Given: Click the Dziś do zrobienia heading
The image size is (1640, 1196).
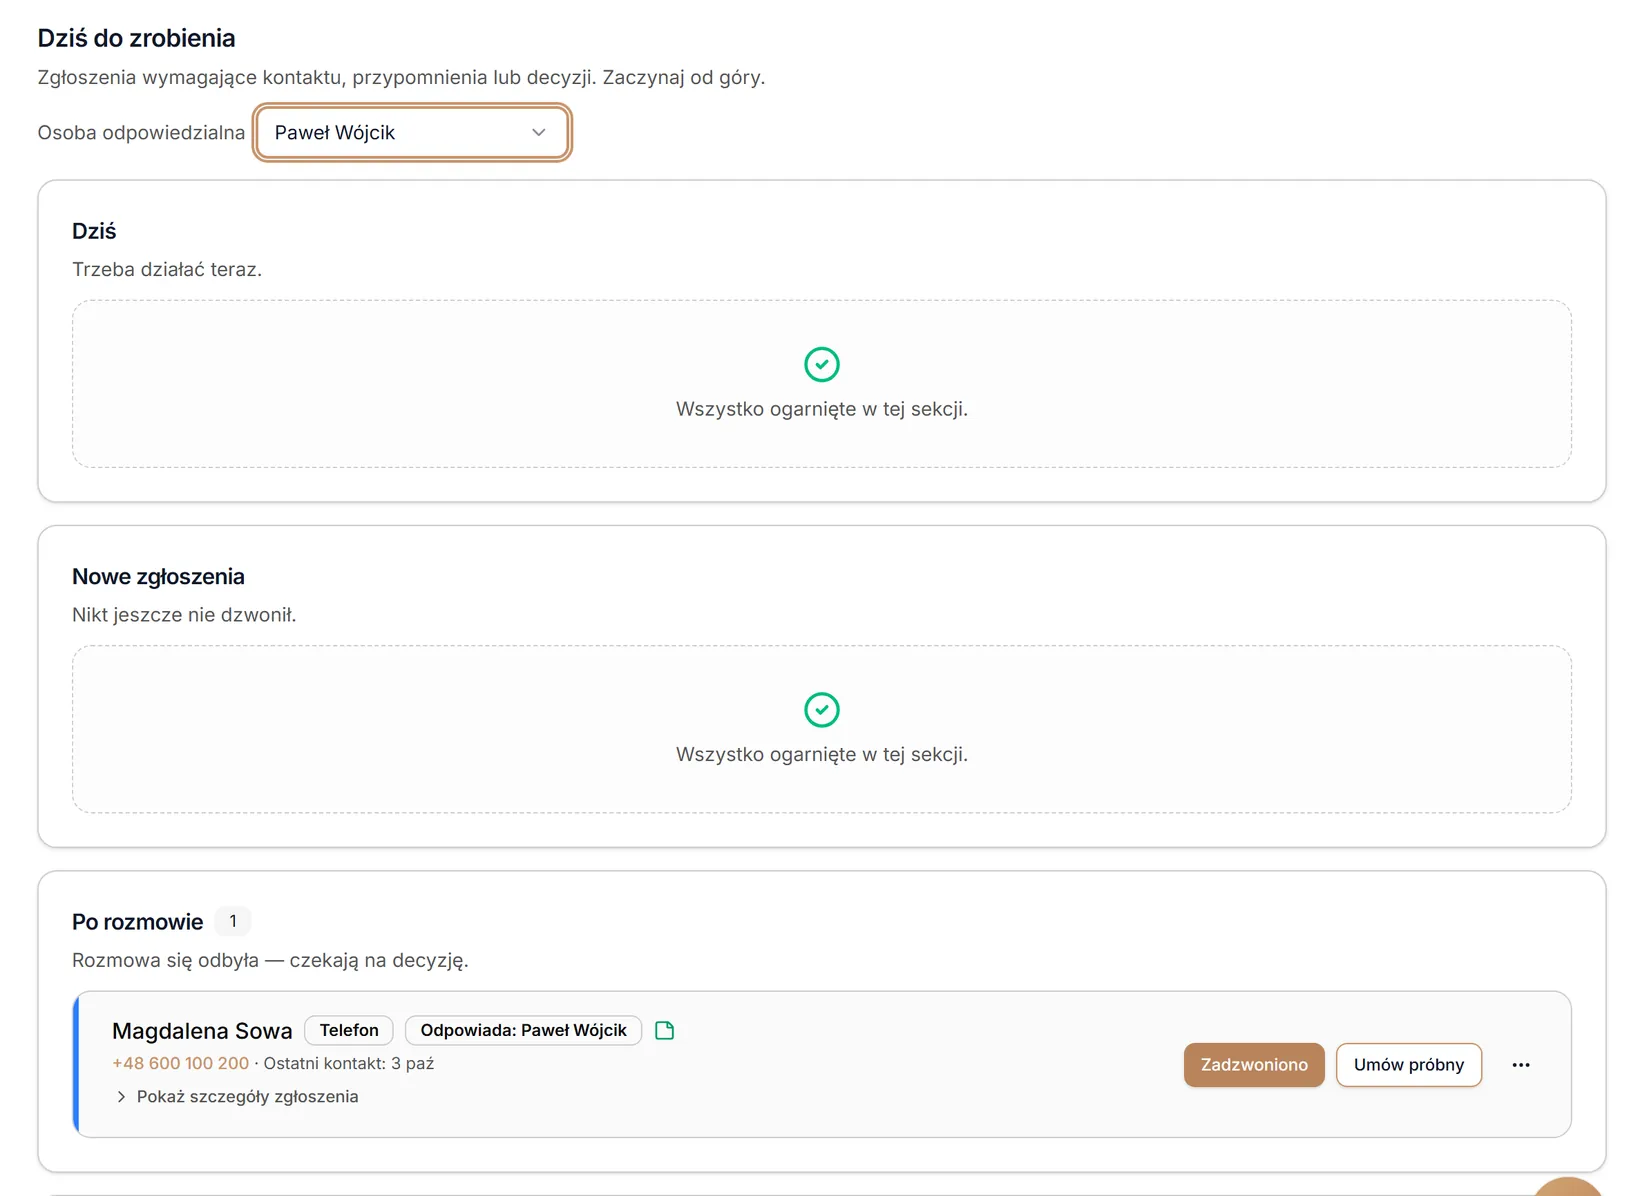Looking at the screenshot, I should point(137,38).
